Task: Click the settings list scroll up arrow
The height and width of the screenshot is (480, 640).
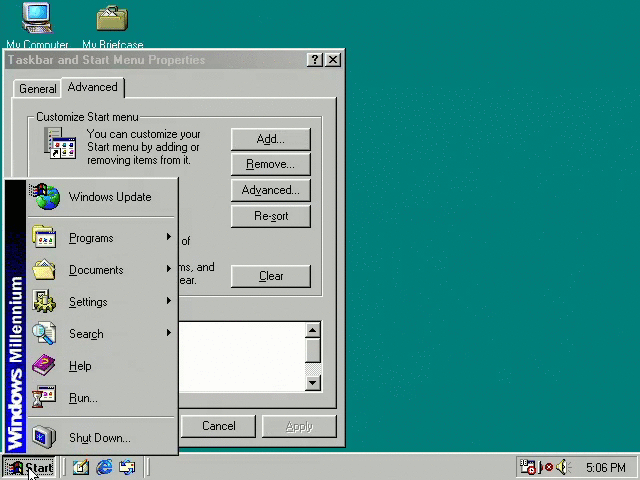Action: pyautogui.click(x=313, y=330)
